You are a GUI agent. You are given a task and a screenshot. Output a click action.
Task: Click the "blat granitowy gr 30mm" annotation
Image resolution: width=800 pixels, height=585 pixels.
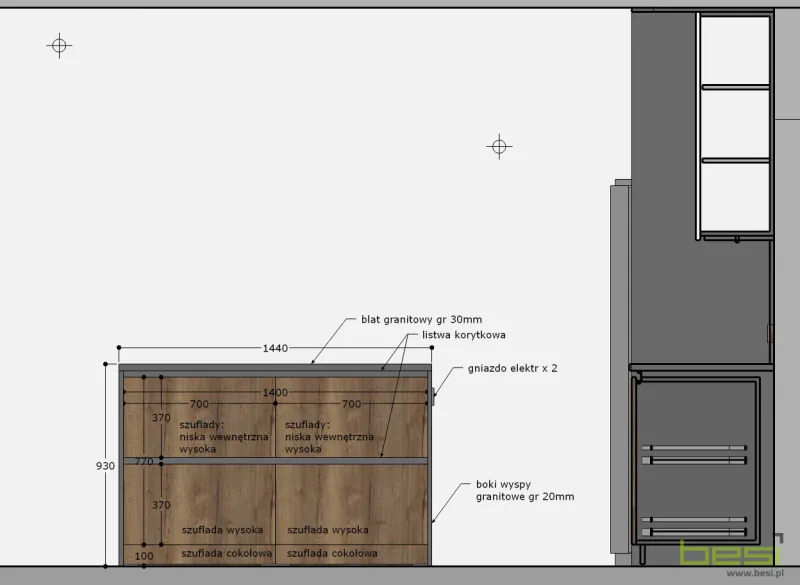tap(421, 320)
